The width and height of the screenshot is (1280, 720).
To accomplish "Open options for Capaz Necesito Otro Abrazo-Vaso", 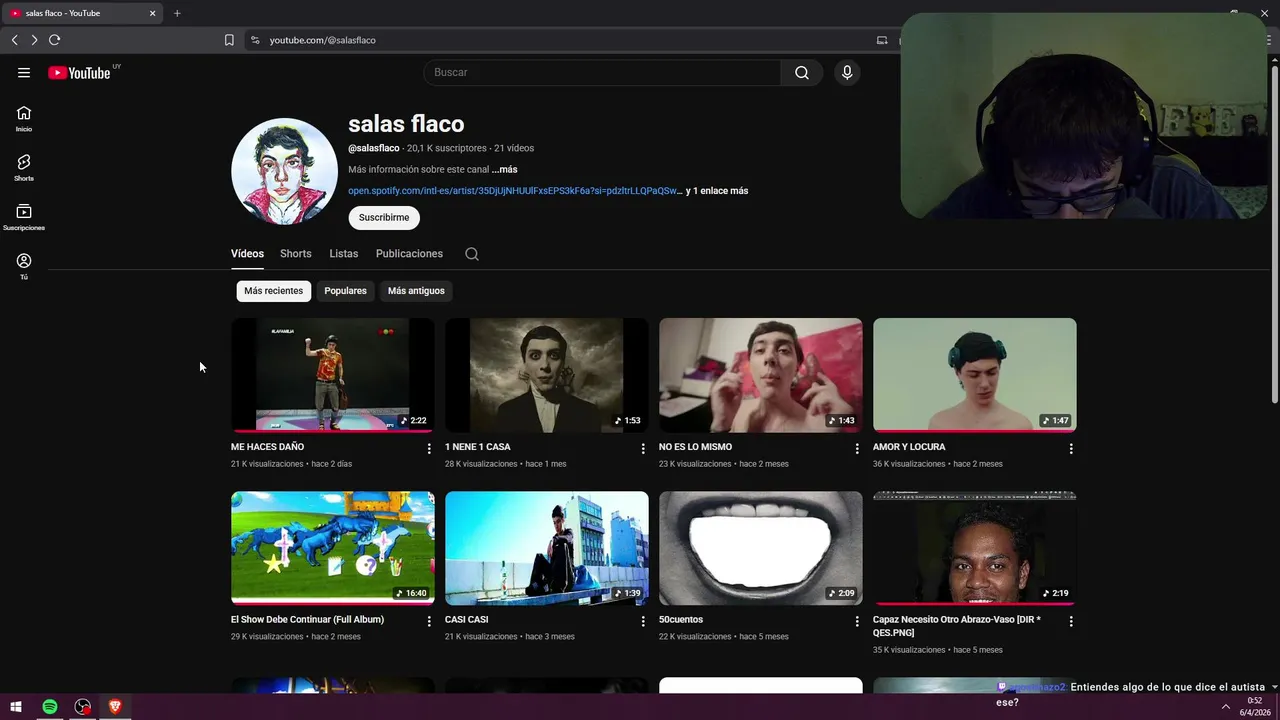I will pos(1071,621).
